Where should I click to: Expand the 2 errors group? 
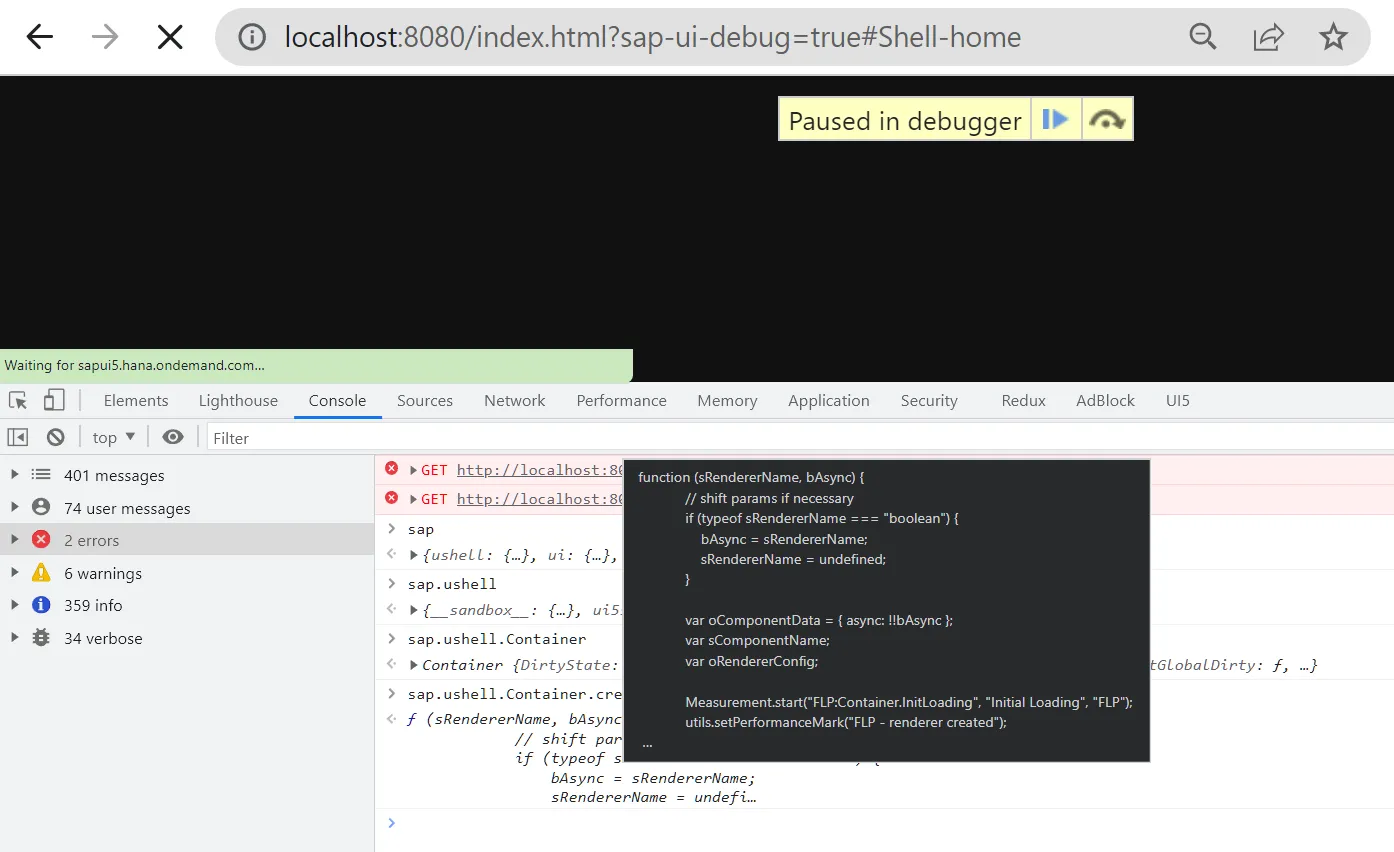(x=14, y=540)
